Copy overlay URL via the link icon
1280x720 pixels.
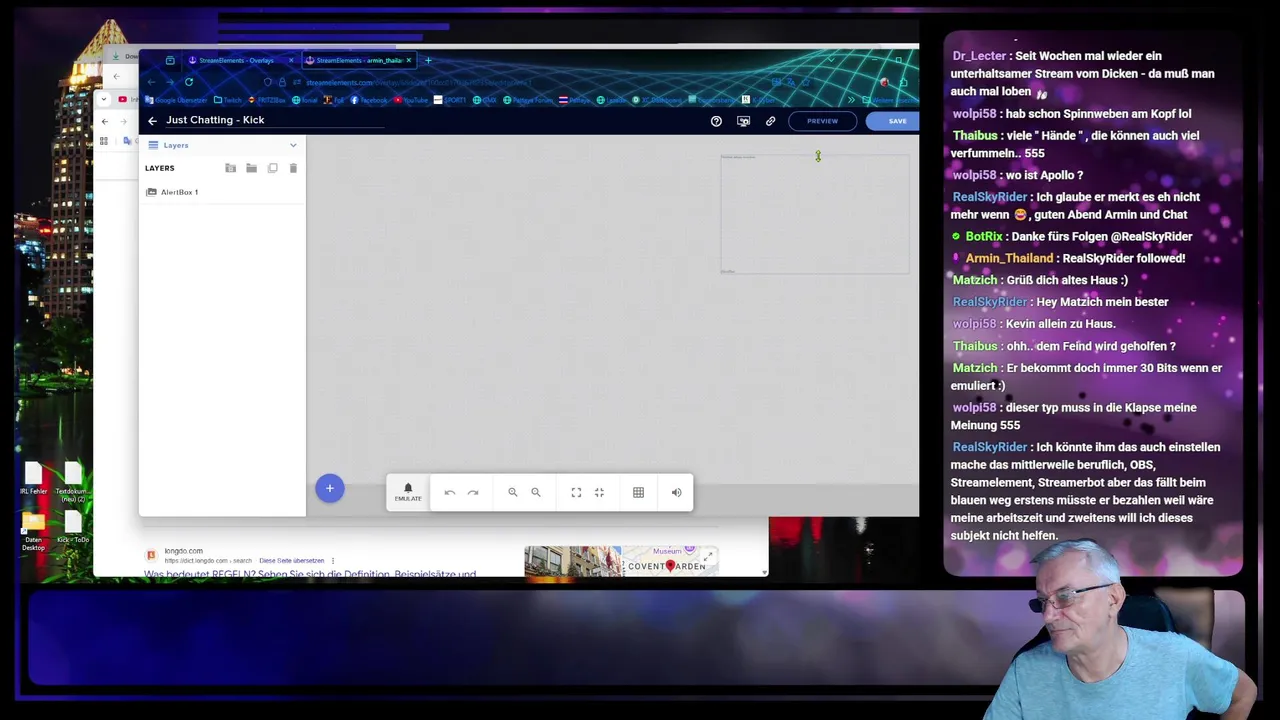click(770, 121)
